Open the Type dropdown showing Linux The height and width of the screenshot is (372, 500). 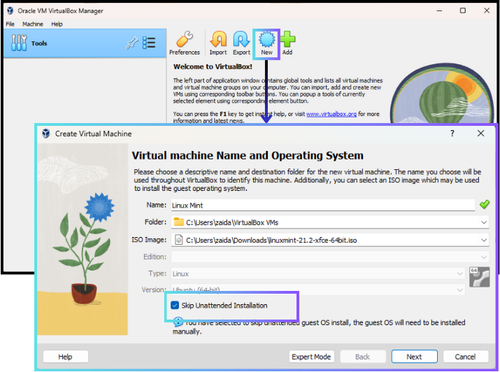click(x=460, y=274)
